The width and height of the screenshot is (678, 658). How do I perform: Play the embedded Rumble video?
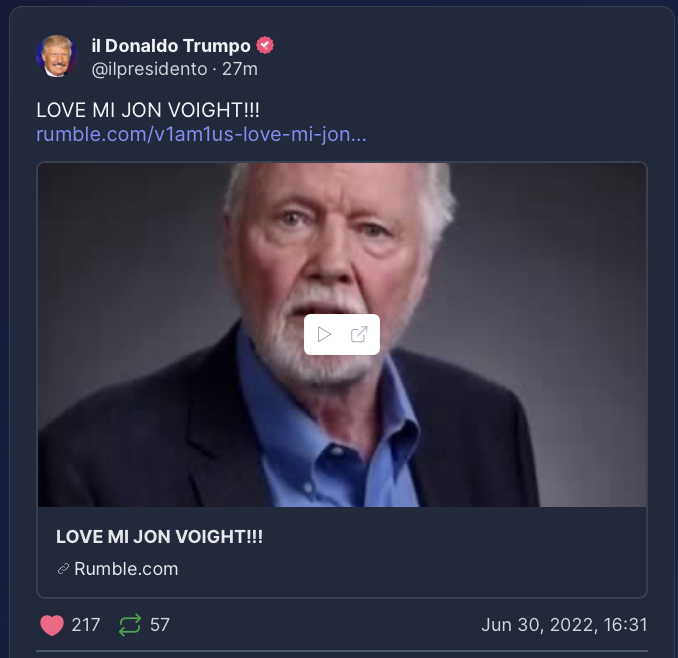[324, 334]
